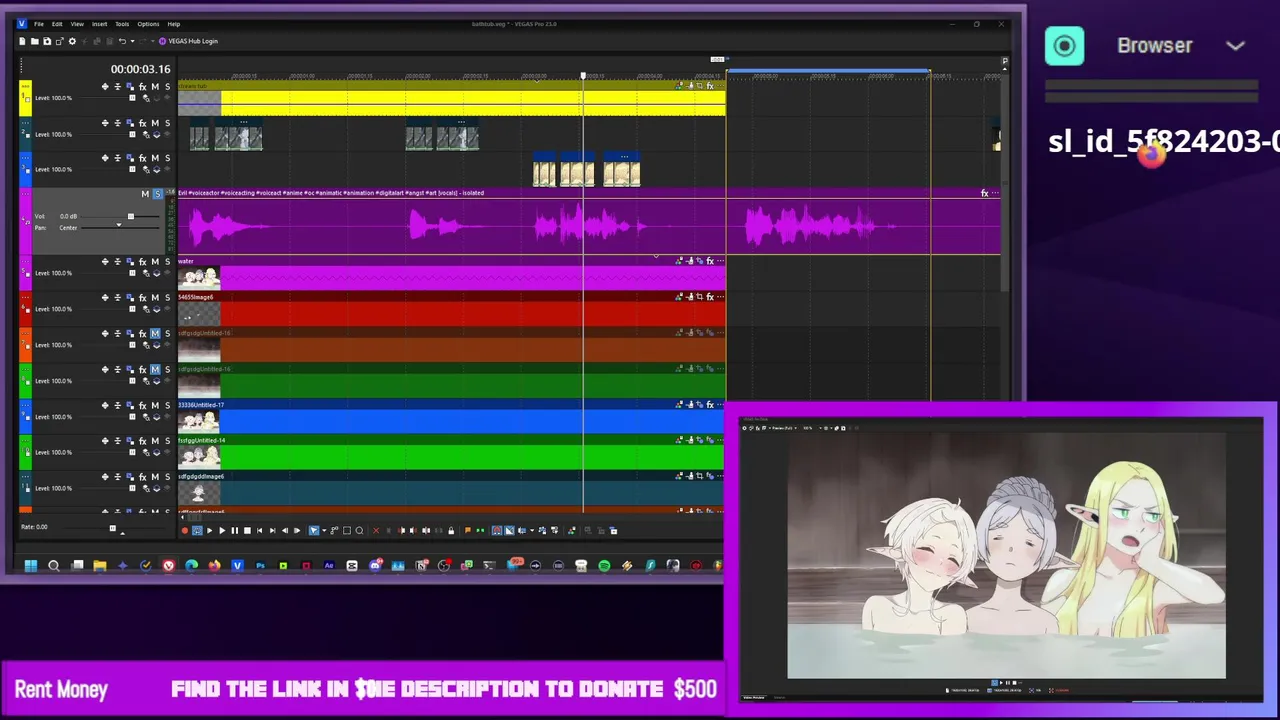
Task: Select the Envelope Edit tool
Action: [334, 530]
